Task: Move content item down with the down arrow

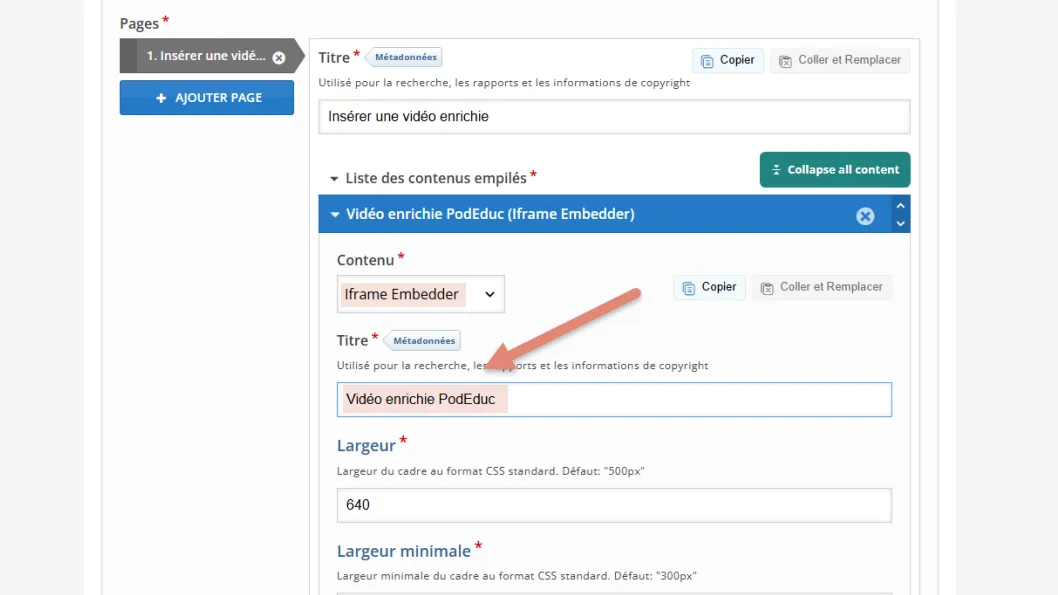Action: (900, 223)
